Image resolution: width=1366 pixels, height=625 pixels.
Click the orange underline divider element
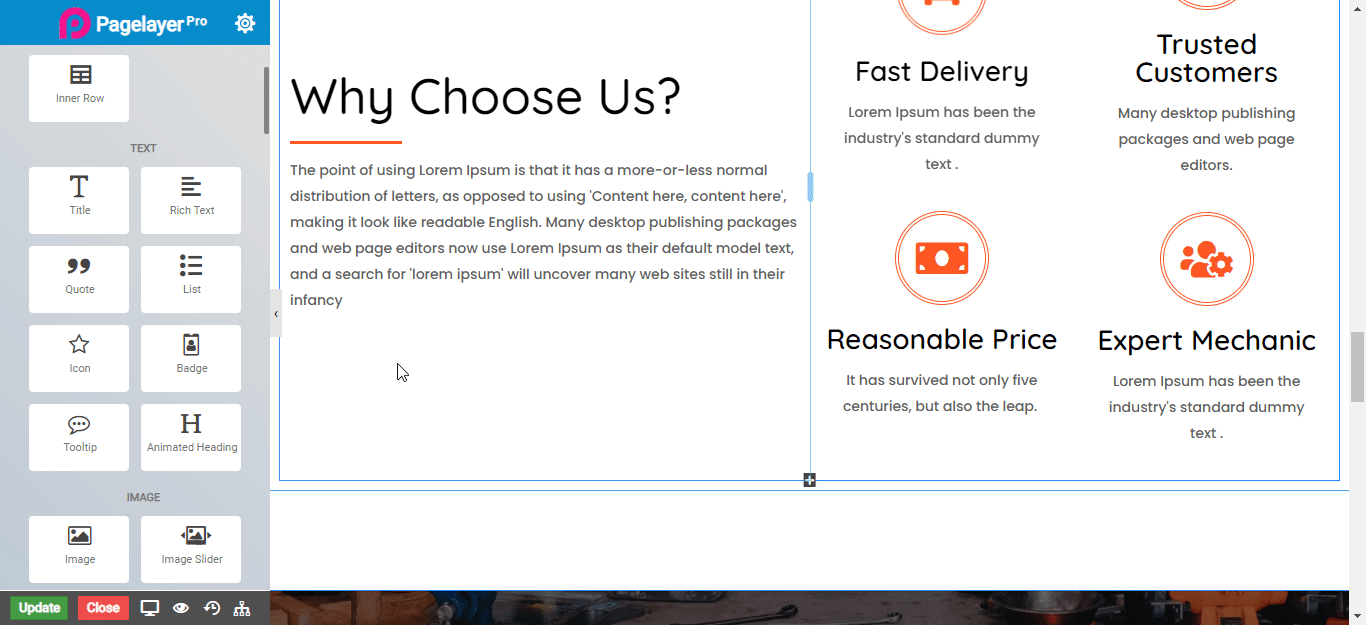click(346, 142)
